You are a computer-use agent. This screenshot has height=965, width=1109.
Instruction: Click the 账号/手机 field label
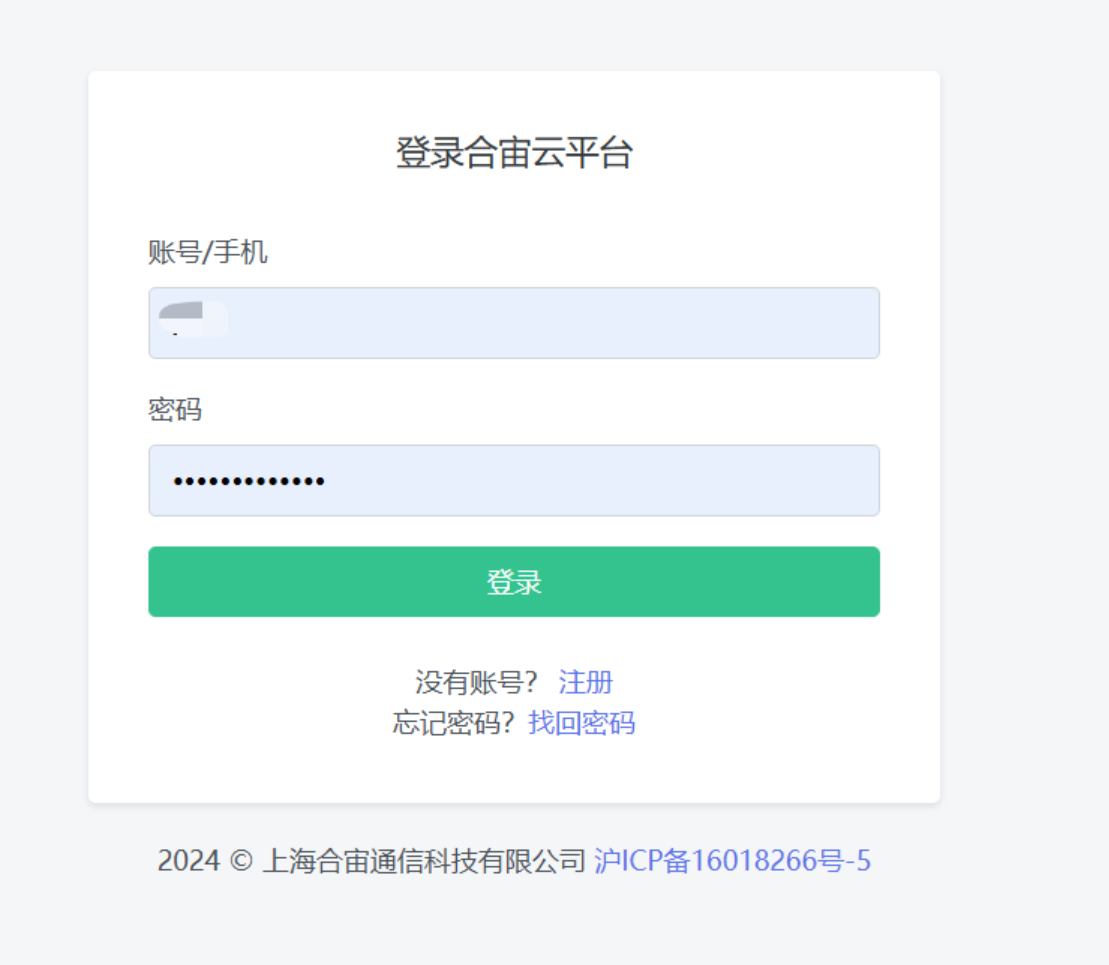coord(208,253)
